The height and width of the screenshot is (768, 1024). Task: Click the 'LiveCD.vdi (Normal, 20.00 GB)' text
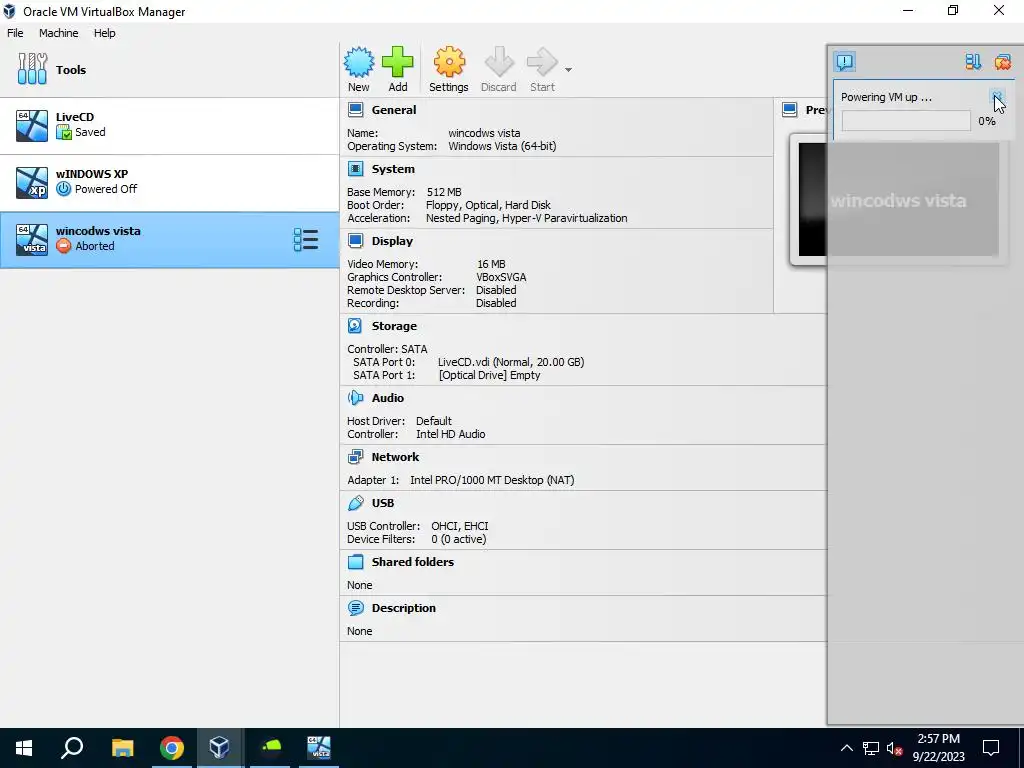pyautogui.click(x=511, y=362)
